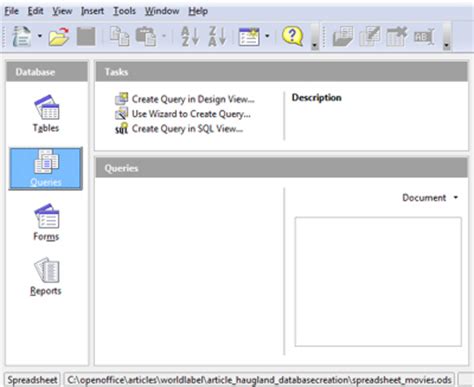Open the Edit menu
The height and width of the screenshot is (387, 474).
click(x=35, y=11)
